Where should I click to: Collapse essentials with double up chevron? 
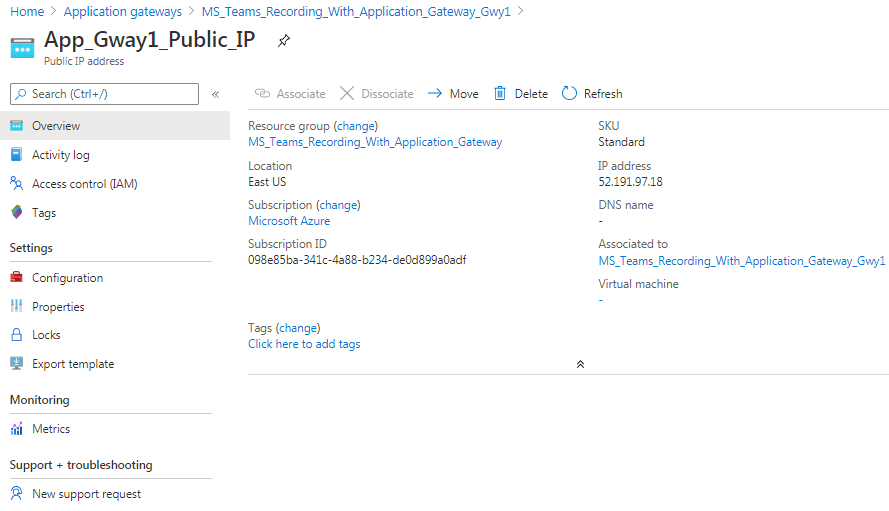[580, 364]
